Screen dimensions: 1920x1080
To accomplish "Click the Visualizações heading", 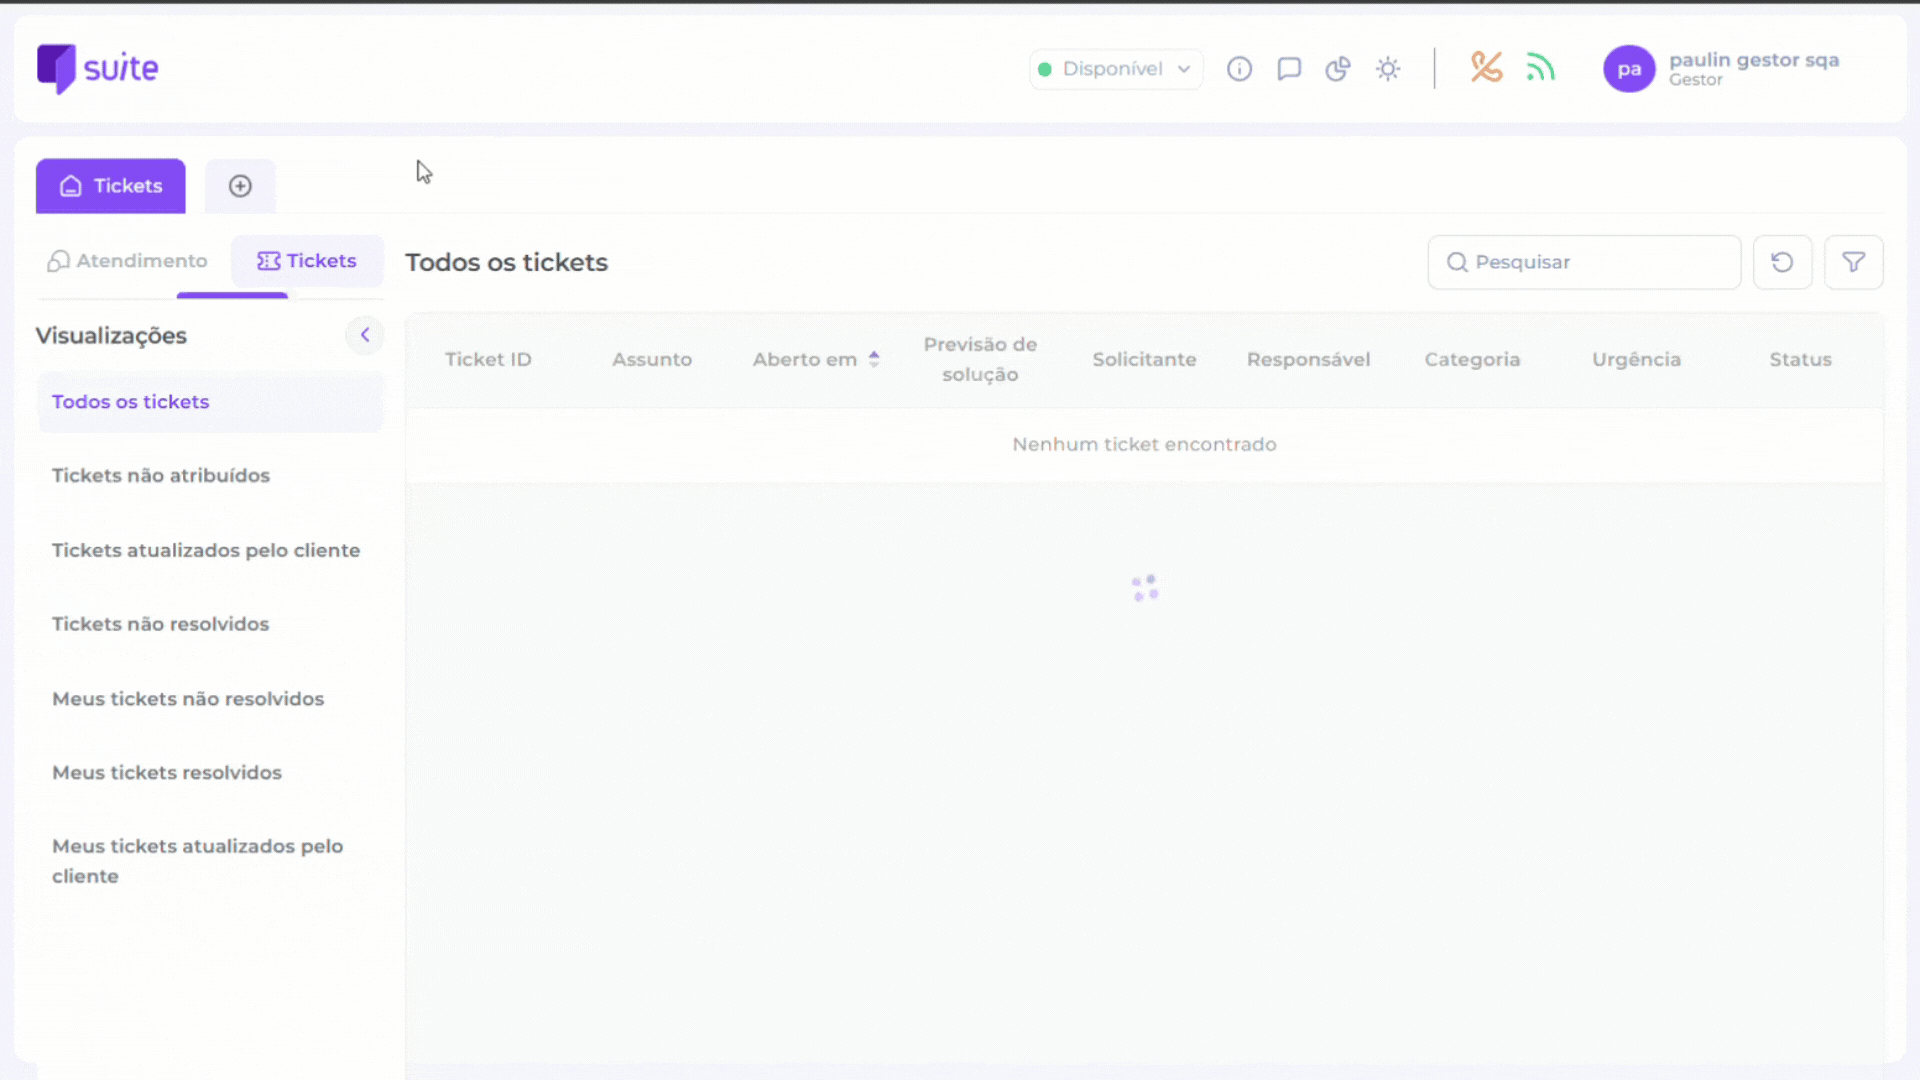I will pyautogui.click(x=111, y=336).
